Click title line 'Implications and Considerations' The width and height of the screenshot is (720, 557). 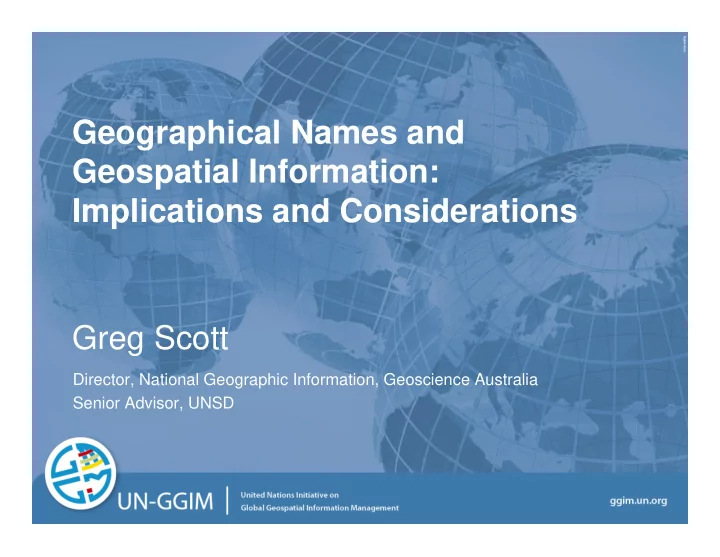pyautogui.click(x=325, y=211)
